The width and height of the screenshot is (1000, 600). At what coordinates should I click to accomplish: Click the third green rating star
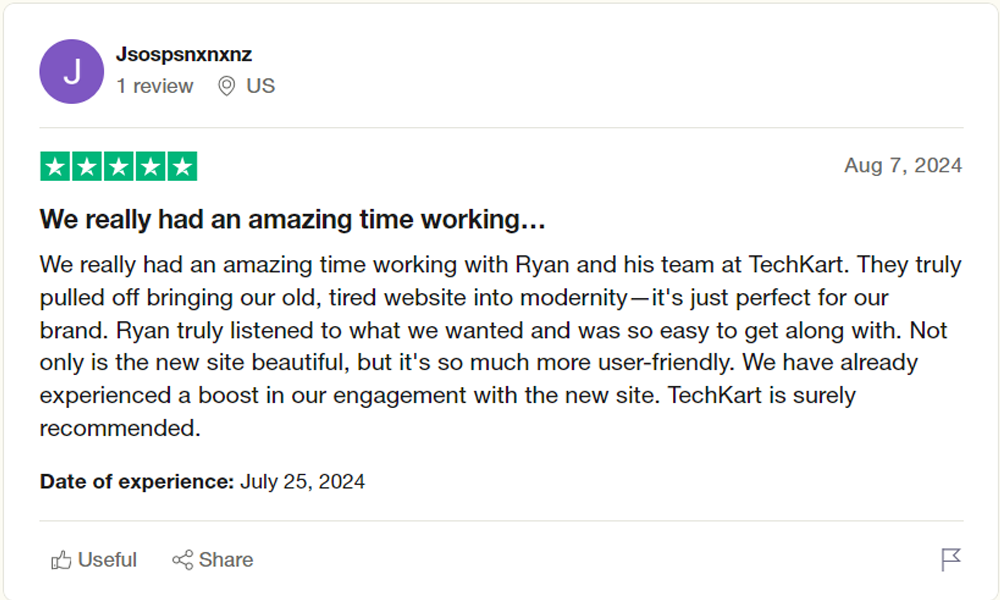pos(118,167)
